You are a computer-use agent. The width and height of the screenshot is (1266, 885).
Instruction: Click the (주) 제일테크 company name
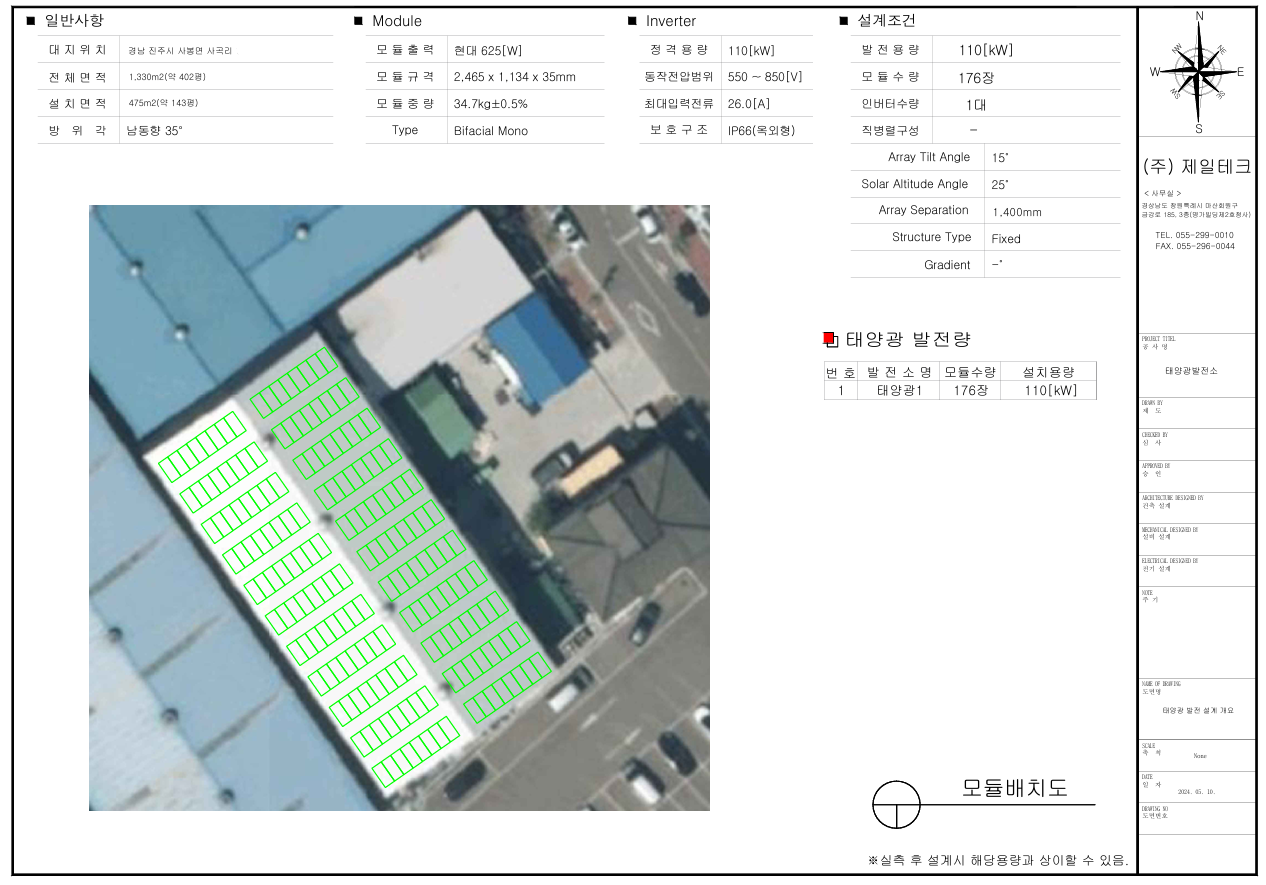1196,167
